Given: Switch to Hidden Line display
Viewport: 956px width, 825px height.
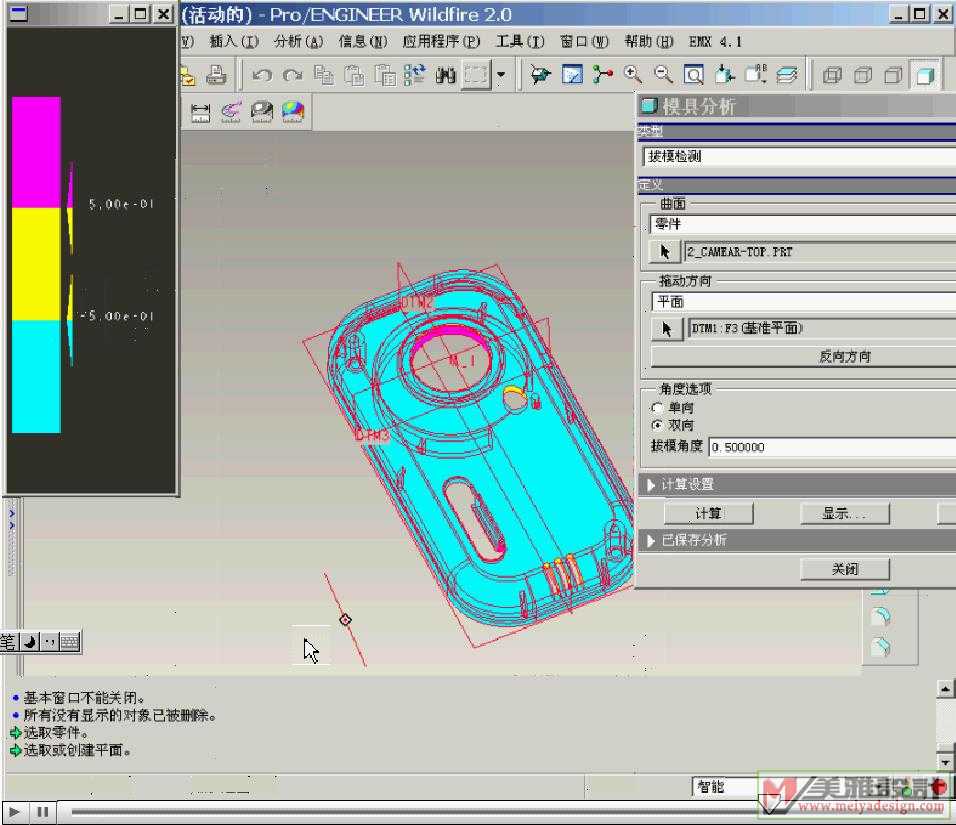Looking at the screenshot, I should click(863, 76).
